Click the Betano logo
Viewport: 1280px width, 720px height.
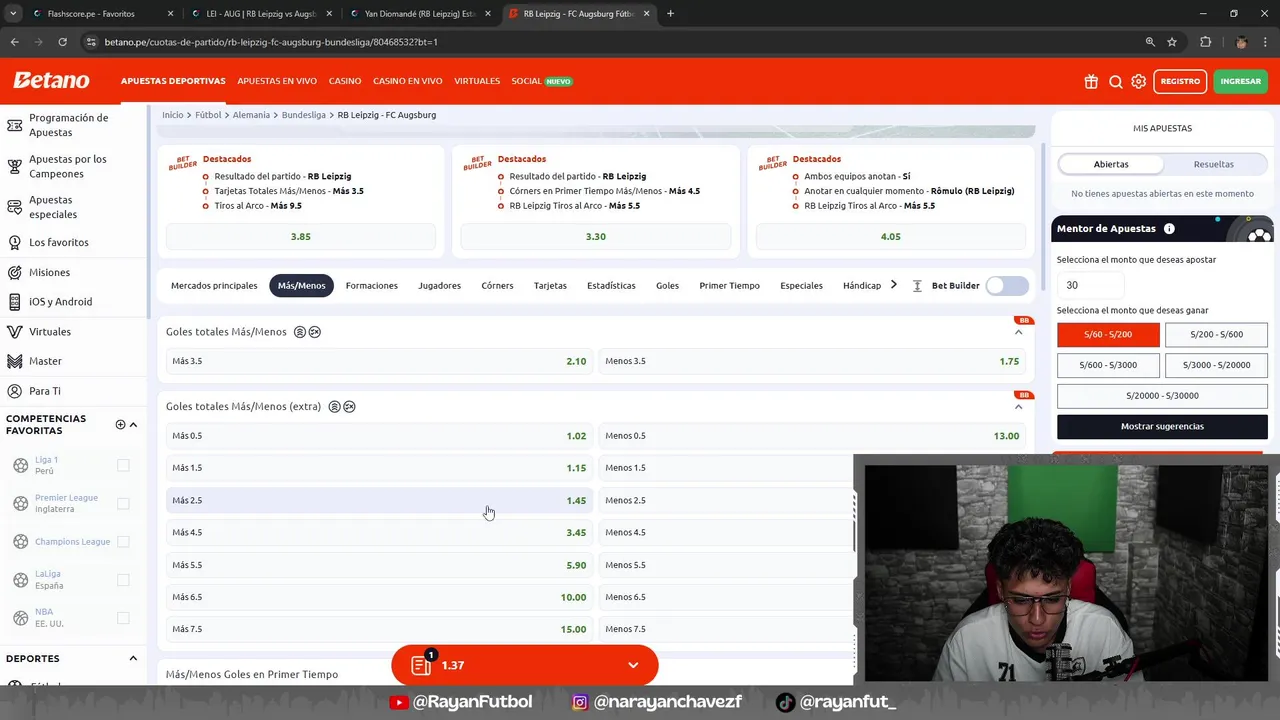pyautogui.click(x=51, y=81)
